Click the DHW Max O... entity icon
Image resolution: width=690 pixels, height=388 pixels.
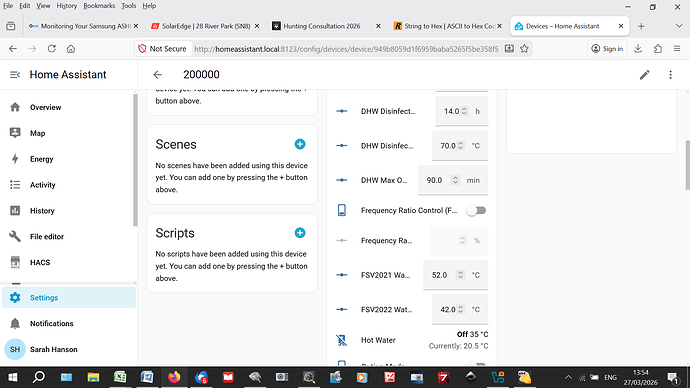341,180
